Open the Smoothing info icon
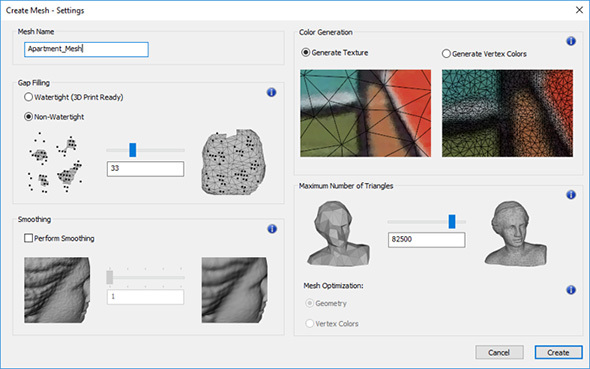The height and width of the screenshot is (369, 590). click(x=272, y=229)
